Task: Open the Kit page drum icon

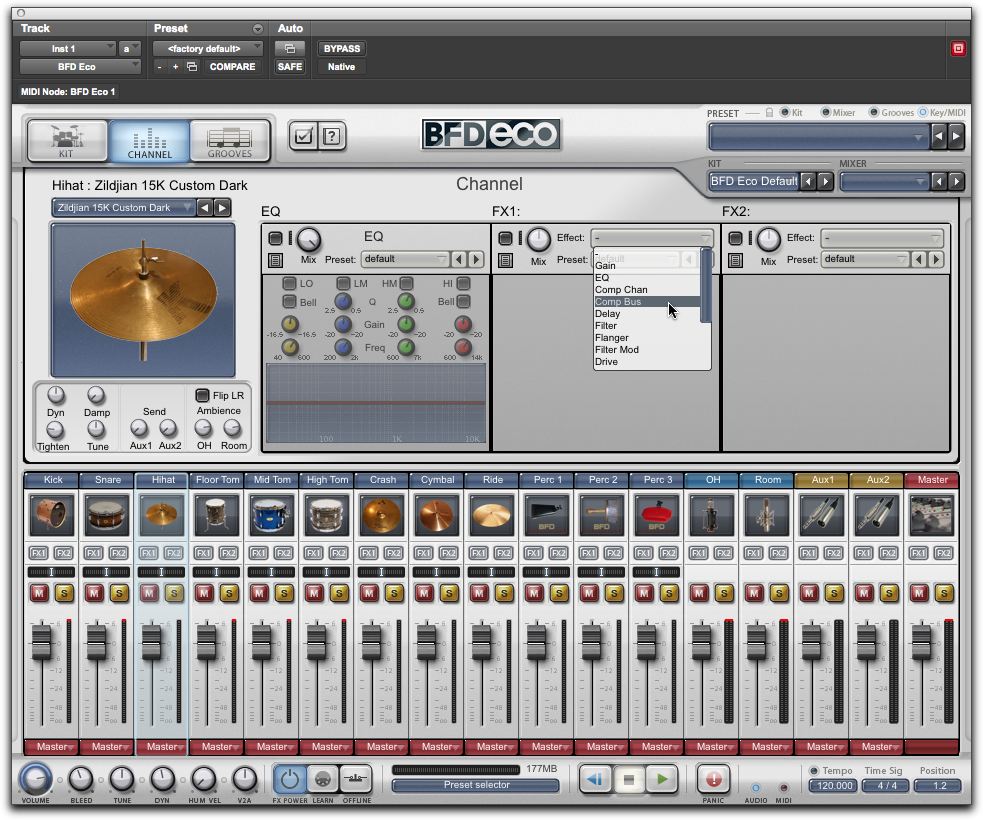Action: pos(66,140)
